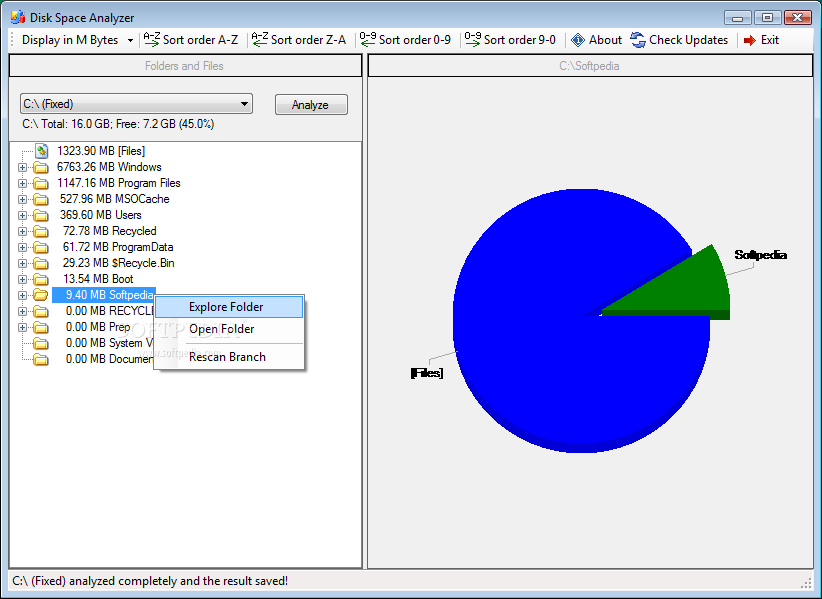The width and height of the screenshot is (822, 599).
Task: Click the Windows folder icon
Action: (40, 168)
